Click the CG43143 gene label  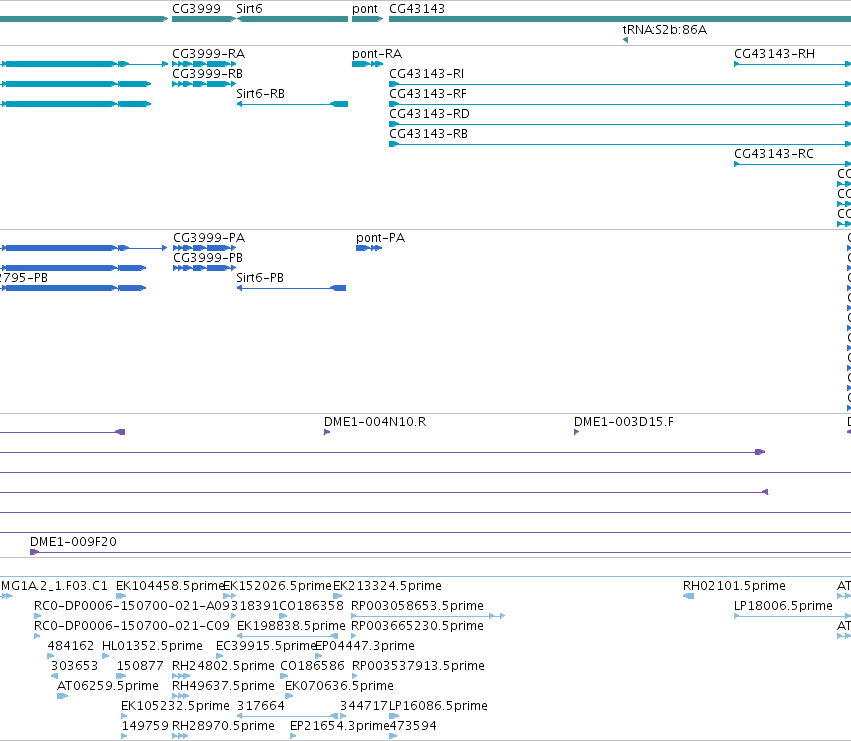click(417, 9)
